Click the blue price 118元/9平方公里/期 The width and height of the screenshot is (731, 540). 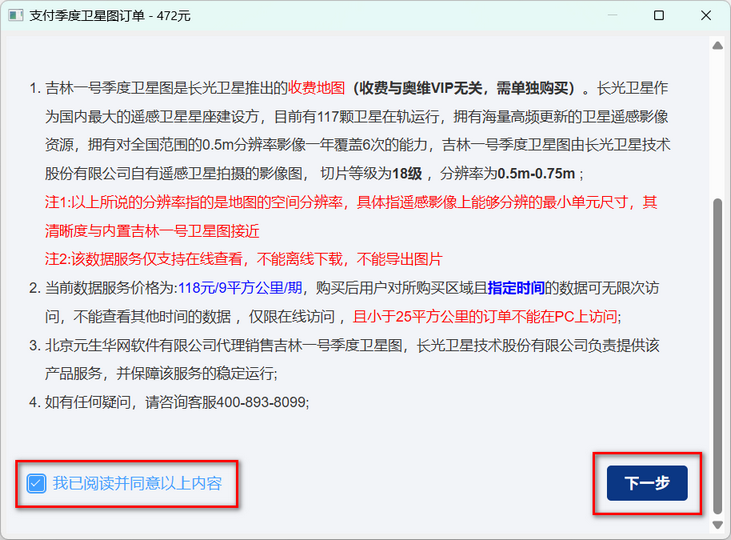pos(240,288)
